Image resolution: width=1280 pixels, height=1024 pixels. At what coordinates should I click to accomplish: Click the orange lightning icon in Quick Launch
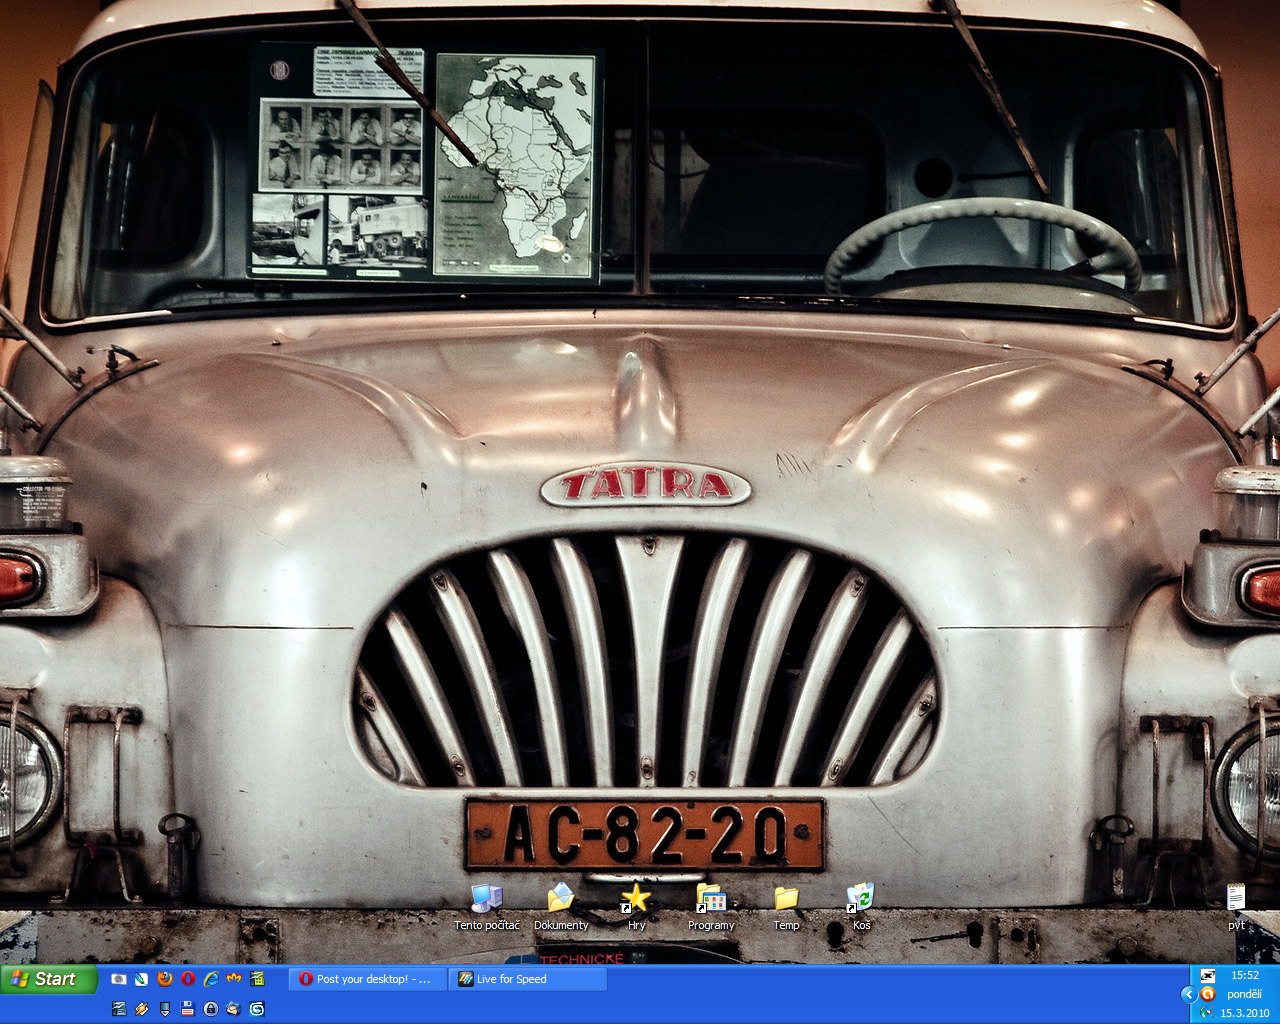click(x=142, y=1009)
